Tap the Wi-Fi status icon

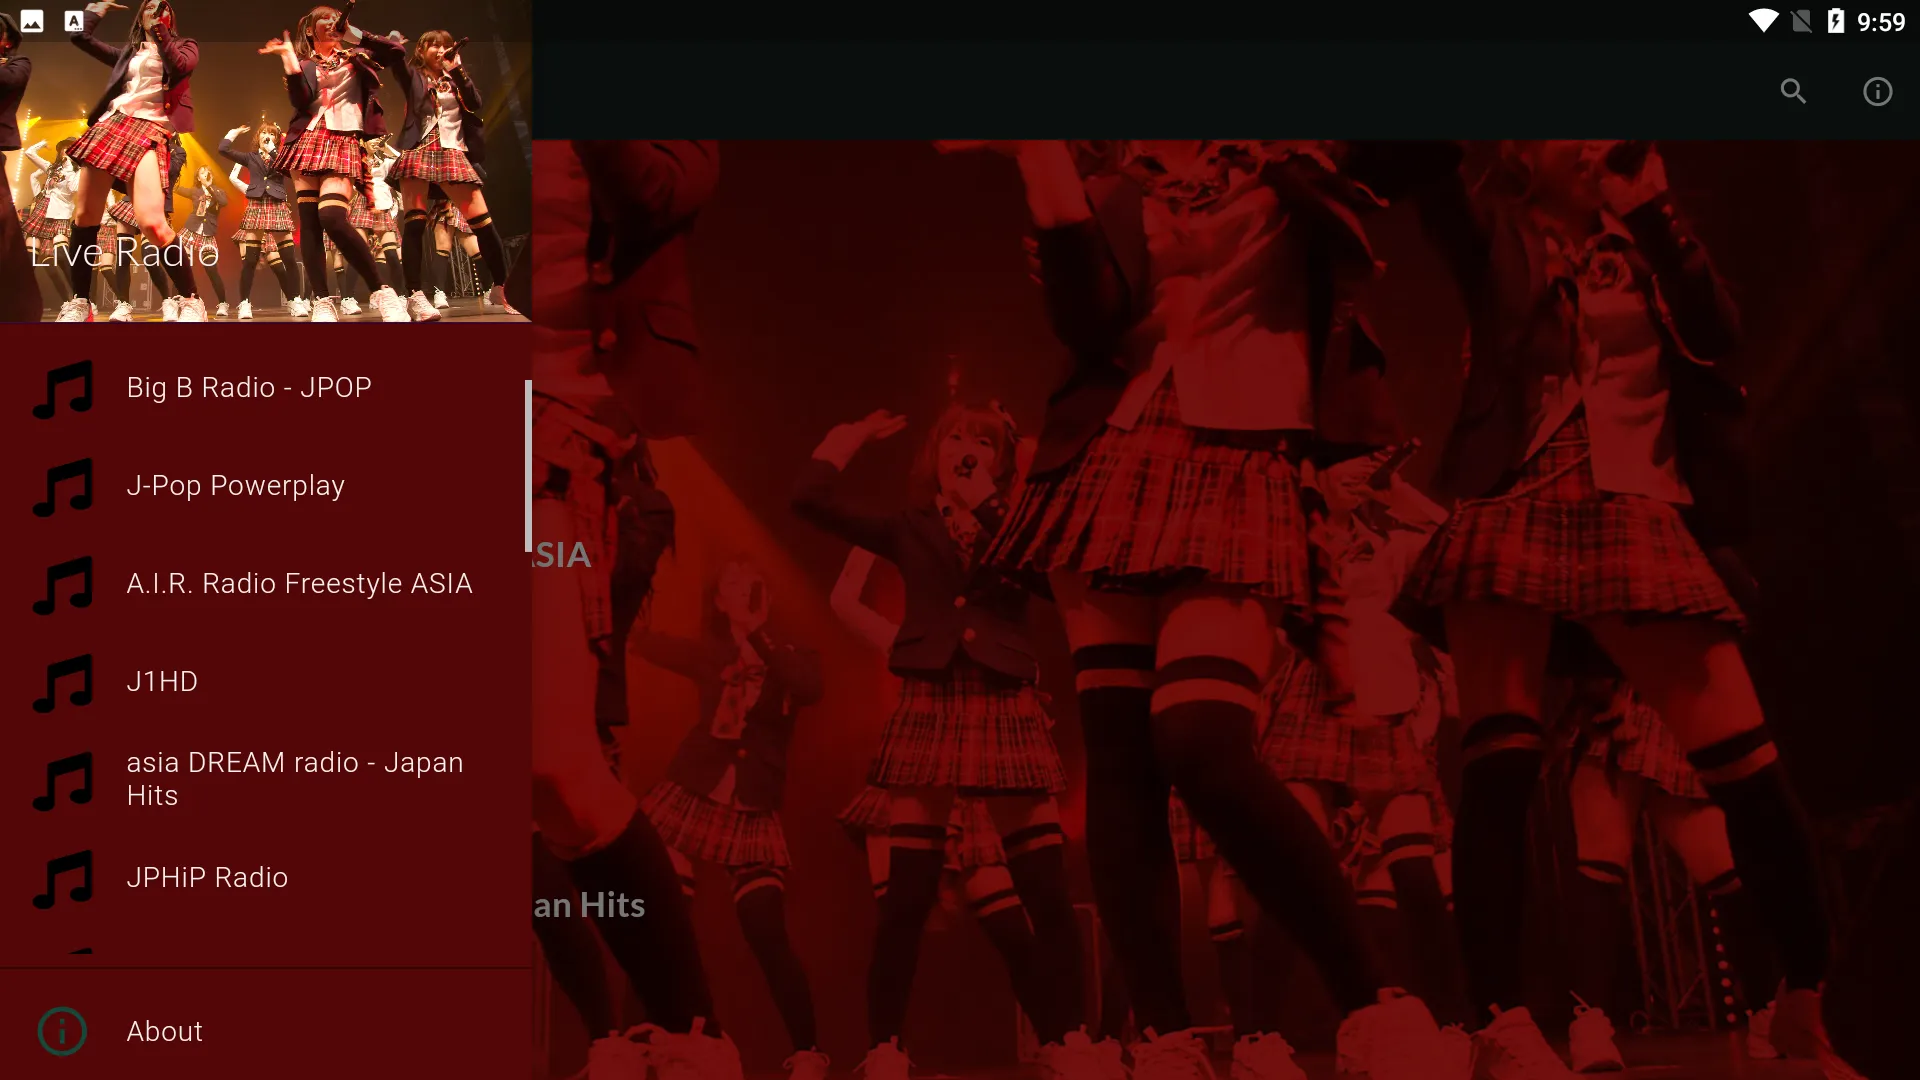[x=1763, y=21]
